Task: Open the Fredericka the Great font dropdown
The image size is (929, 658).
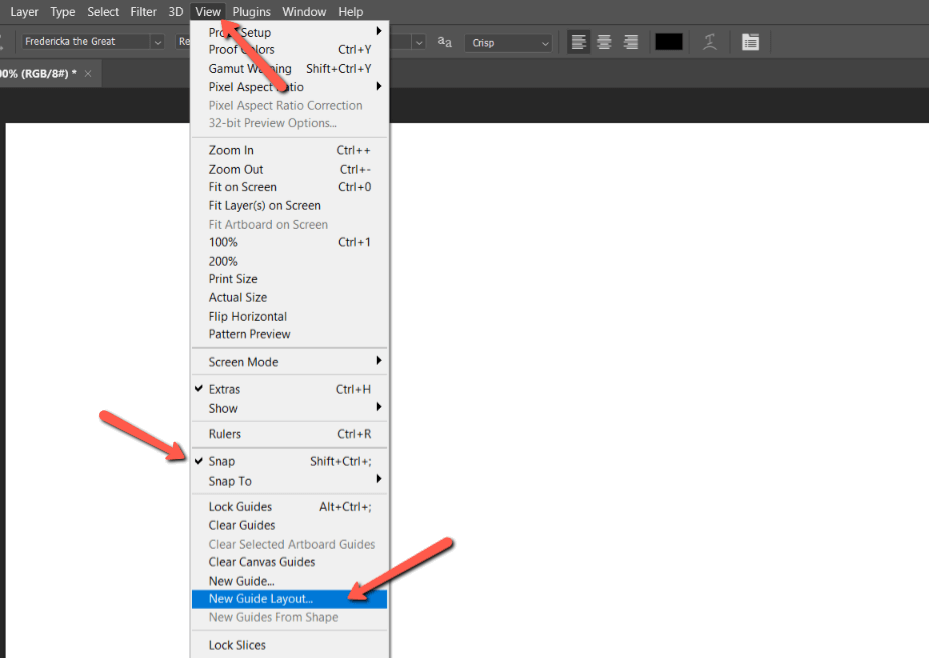Action: (157, 42)
